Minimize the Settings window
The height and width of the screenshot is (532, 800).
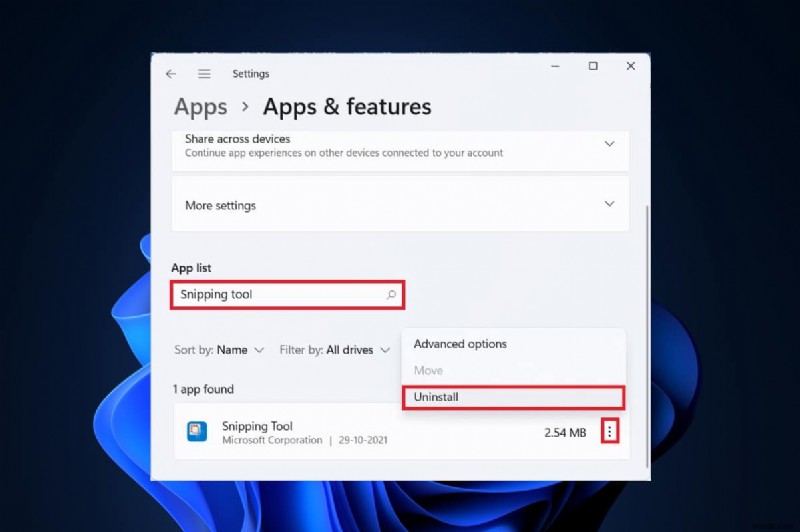tap(556, 66)
